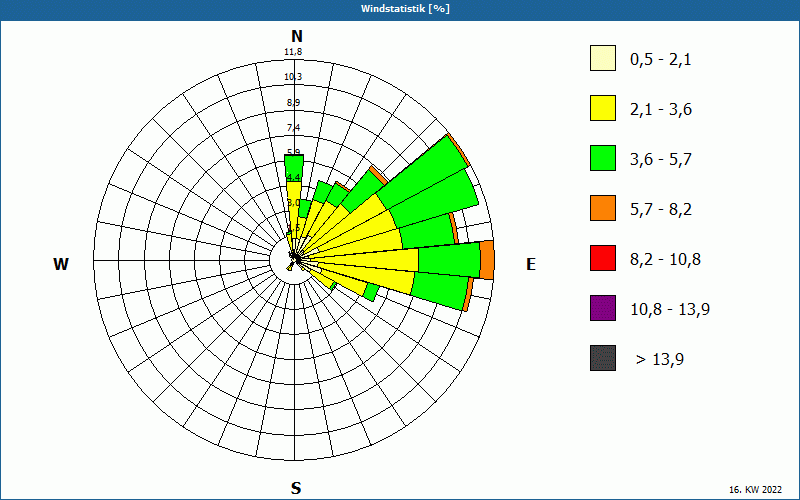The height and width of the screenshot is (500, 800).
Task: Click the purple 10,8 - 13,9 legend swatch
Action: [x=603, y=308]
